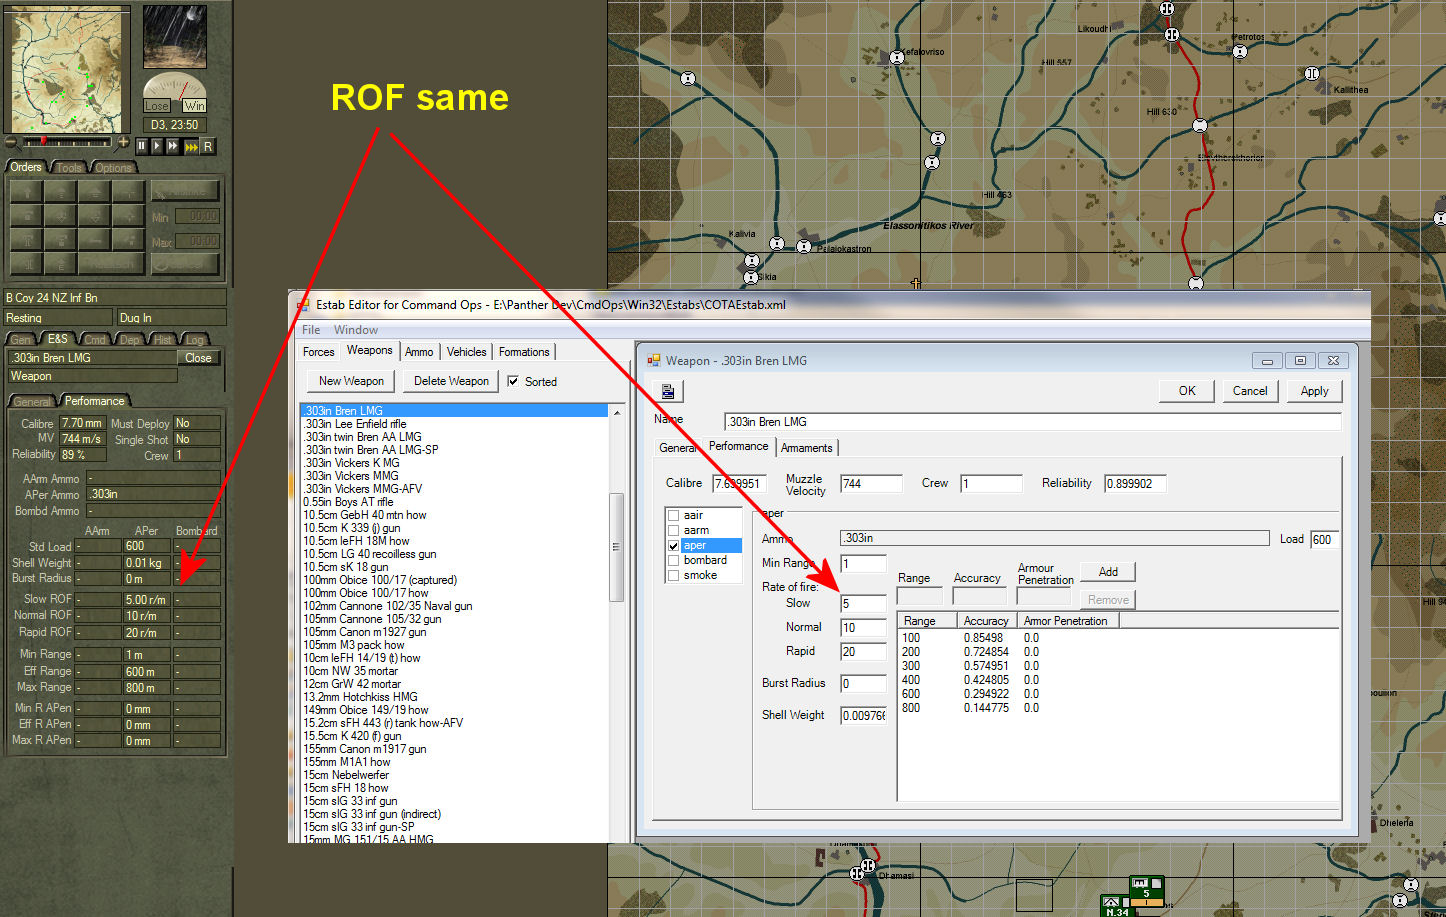Viewport: 1446px width, 917px height.
Task: Click the Add range entry button
Action: 1108,572
